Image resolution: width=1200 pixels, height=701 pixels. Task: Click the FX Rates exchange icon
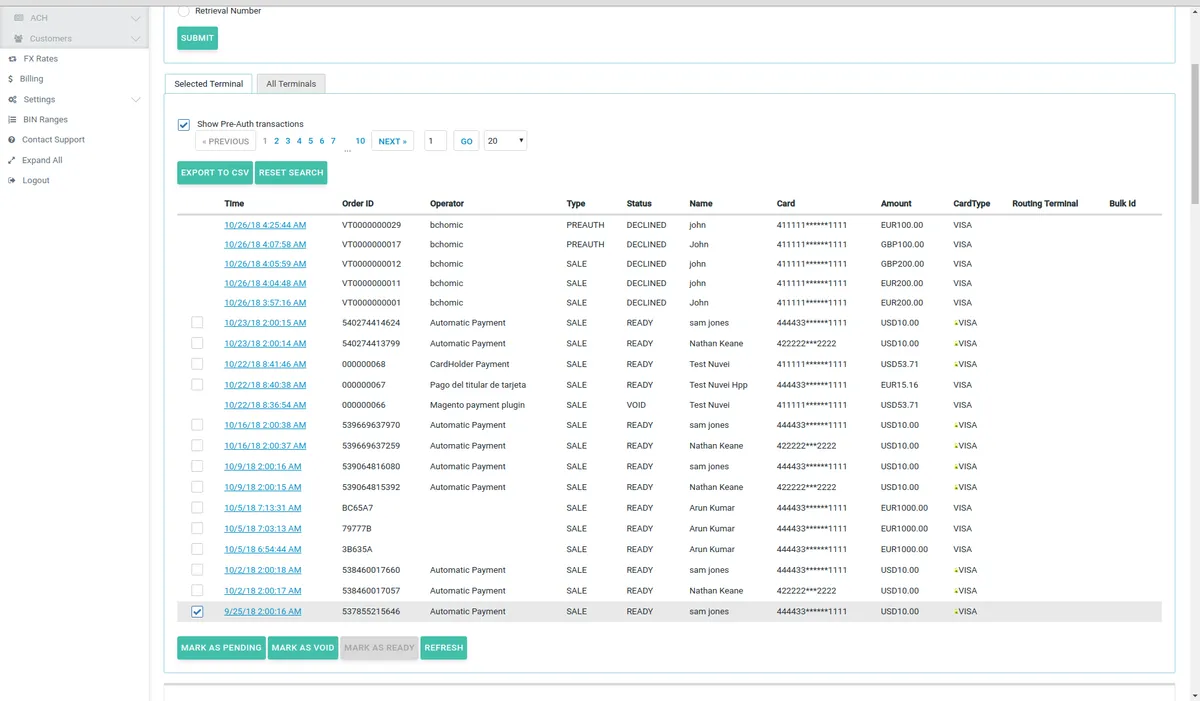[x=12, y=59]
